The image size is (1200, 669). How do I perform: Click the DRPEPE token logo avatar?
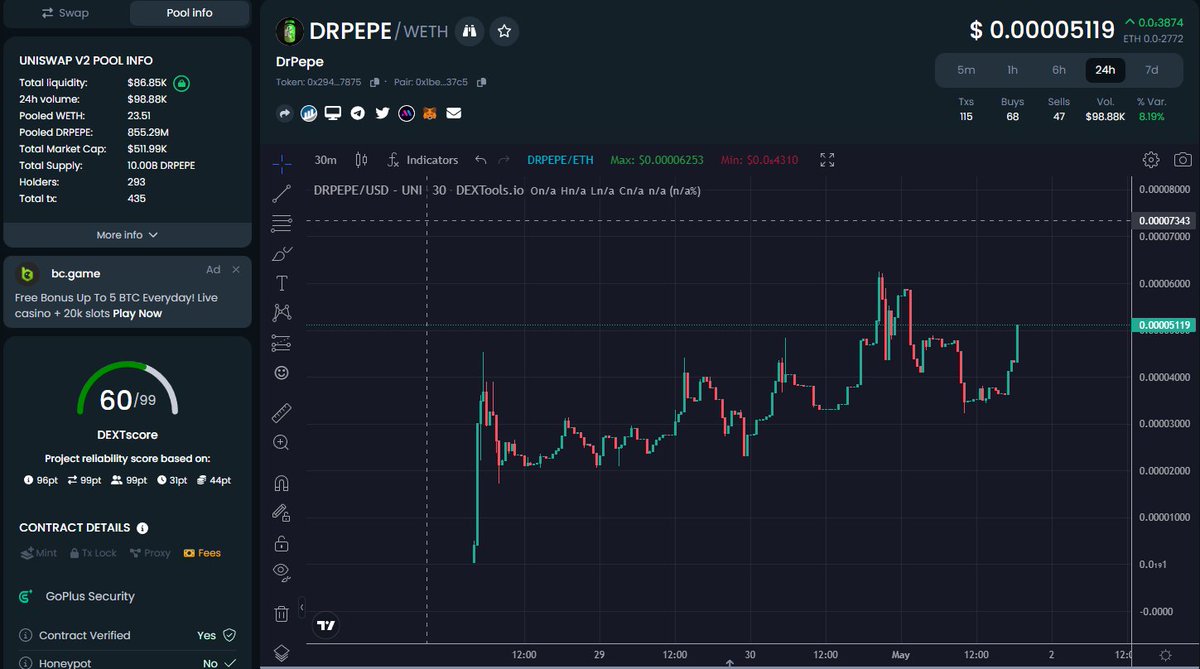[x=289, y=32]
